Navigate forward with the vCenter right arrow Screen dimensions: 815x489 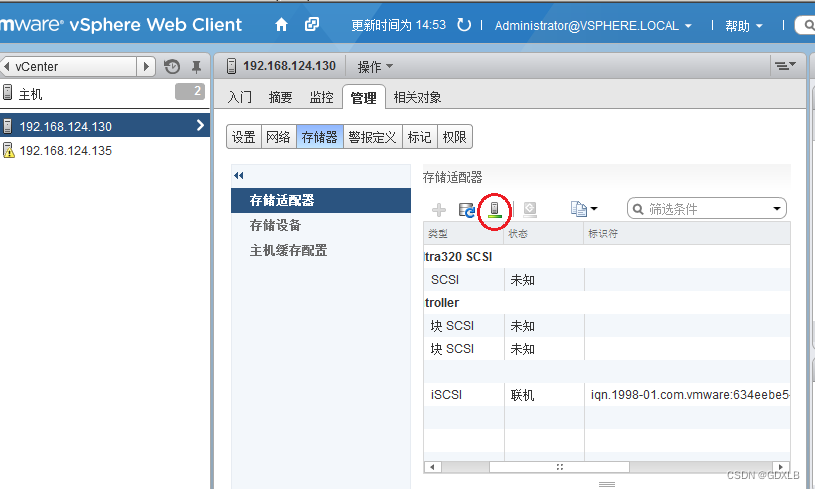tap(146, 67)
